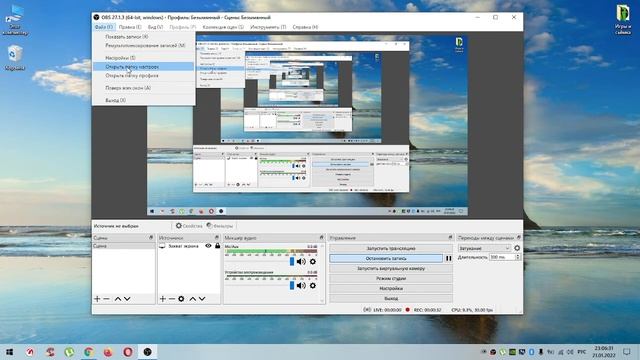Open the transition properties gear beside Затухание
Image resolution: width=640 pixels, height=360 pixels.
pyautogui.click(x=517, y=248)
